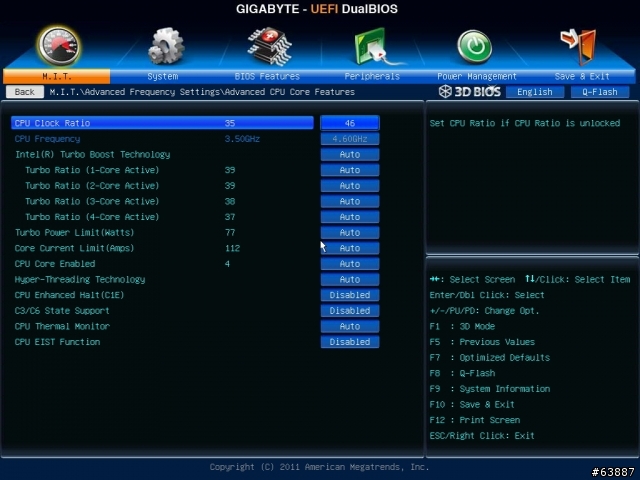Open the BIOS Features tab
Viewport: 640px width, 480px height.
pyautogui.click(x=267, y=76)
